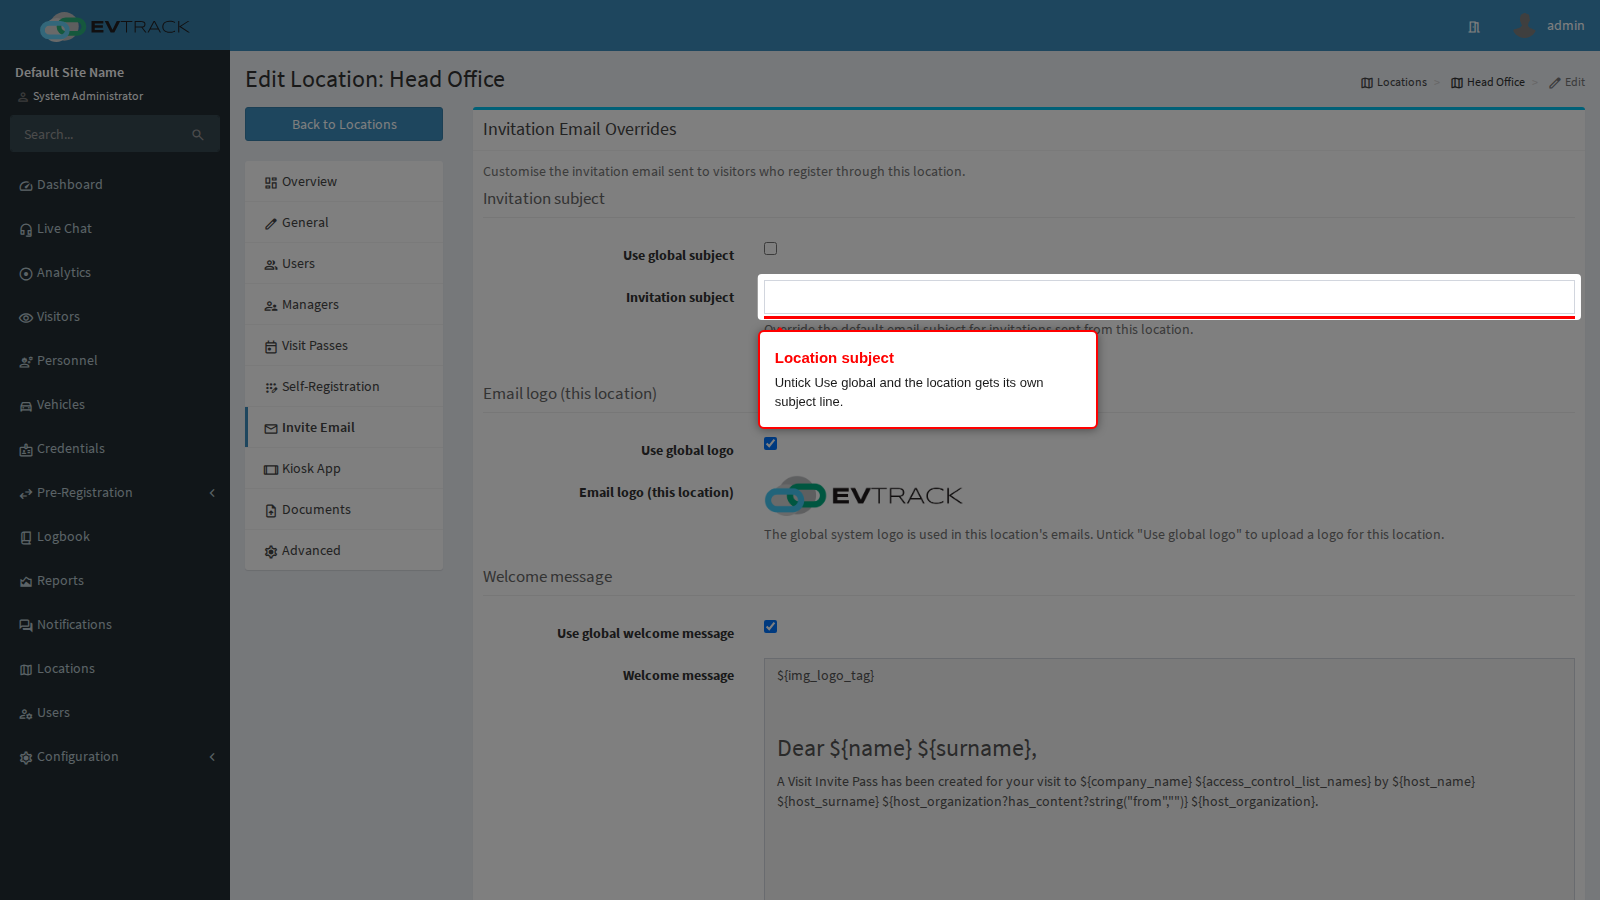Image resolution: width=1600 pixels, height=900 pixels.
Task: Click the Reports icon in sidebar
Action: (26, 582)
